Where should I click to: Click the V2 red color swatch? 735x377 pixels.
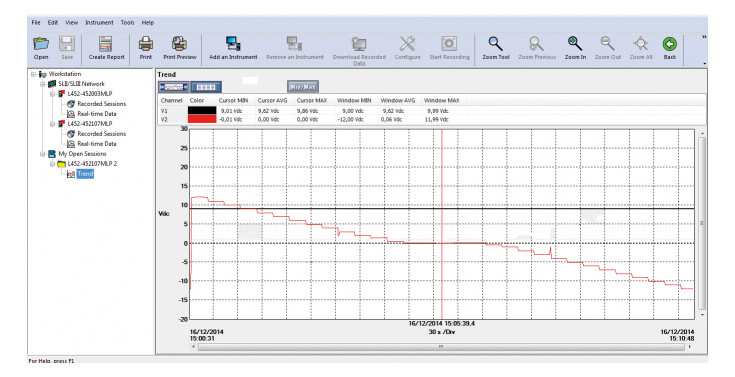tap(202, 119)
